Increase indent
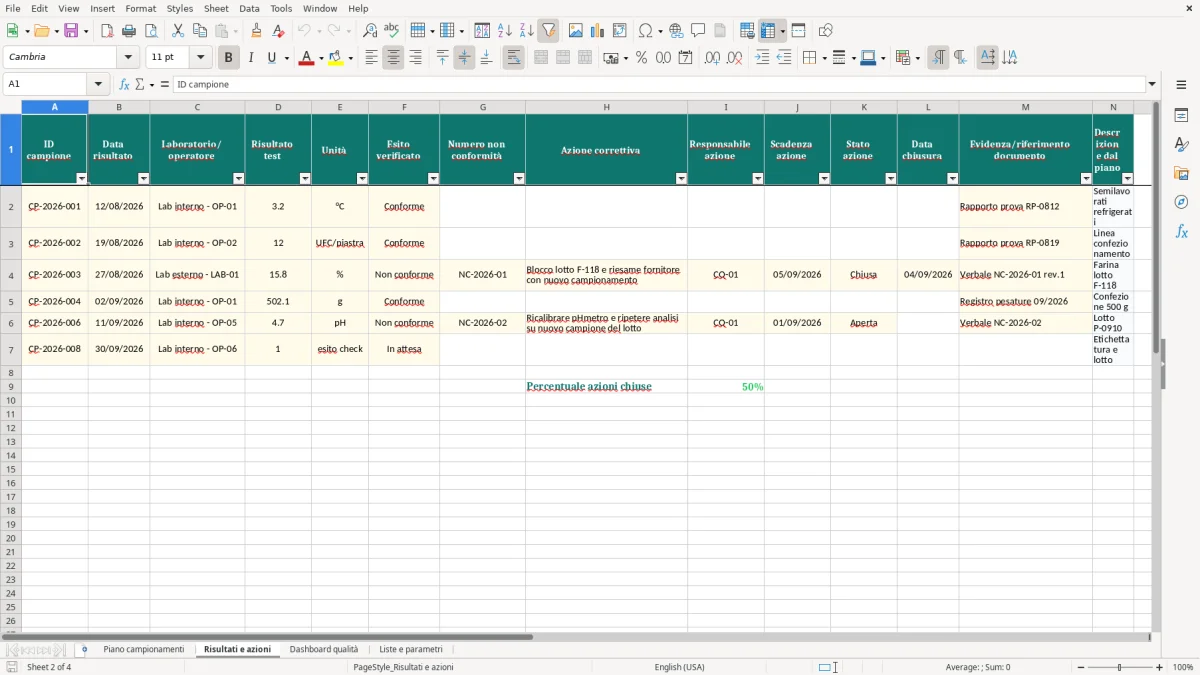The width and height of the screenshot is (1200, 675). point(762,58)
